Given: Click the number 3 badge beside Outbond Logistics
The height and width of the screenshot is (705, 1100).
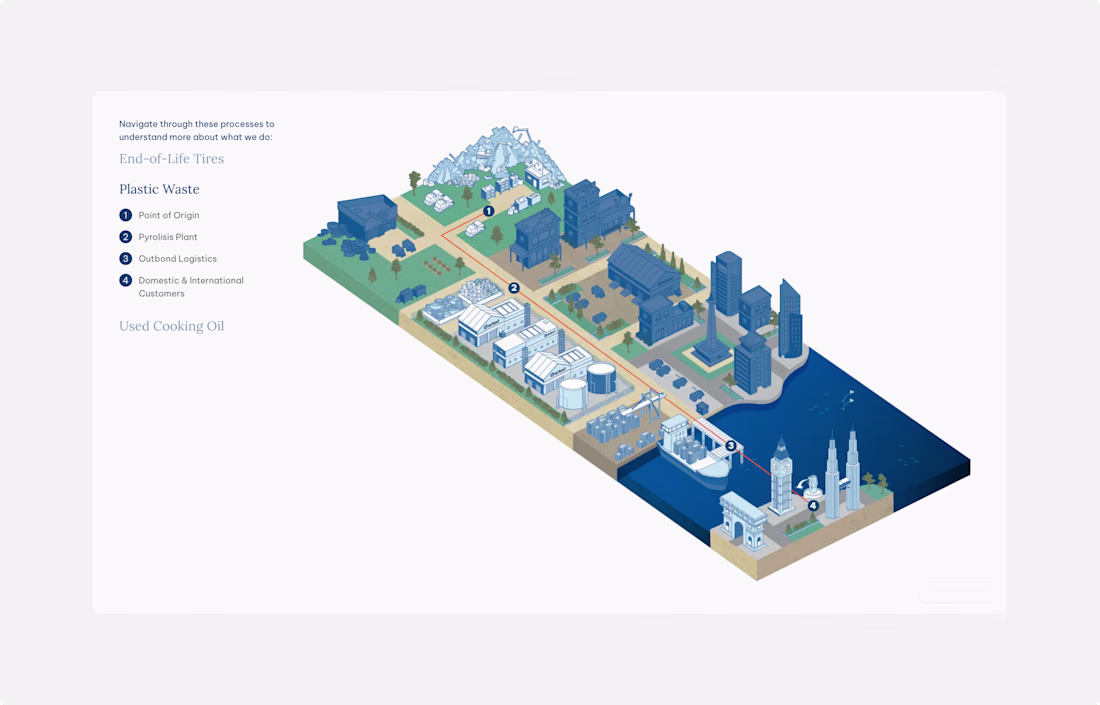Looking at the screenshot, I should pos(126,258).
